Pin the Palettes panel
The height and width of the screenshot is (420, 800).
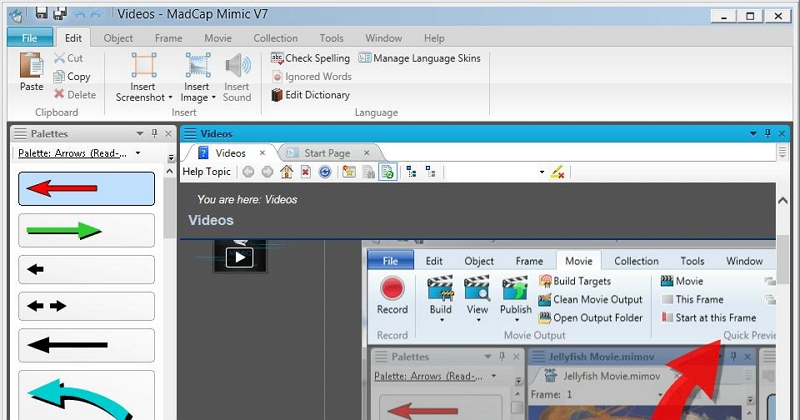[x=155, y=134]
